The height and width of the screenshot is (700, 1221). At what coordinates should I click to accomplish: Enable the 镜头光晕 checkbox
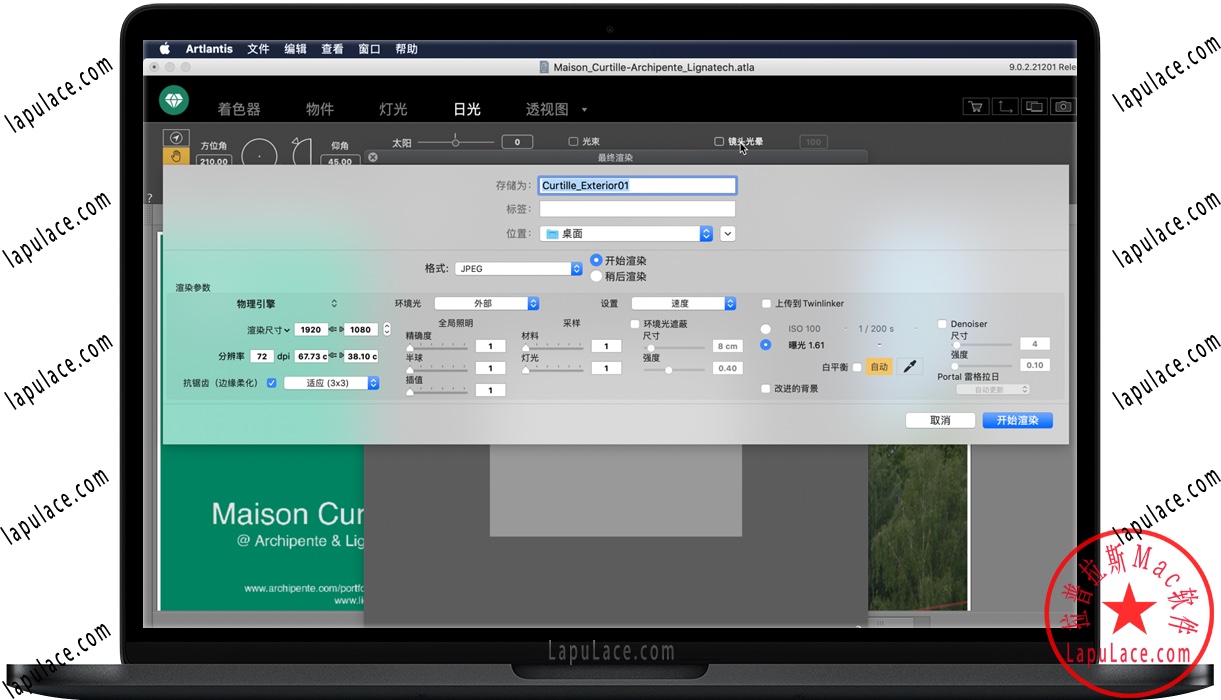pos(718,141)
